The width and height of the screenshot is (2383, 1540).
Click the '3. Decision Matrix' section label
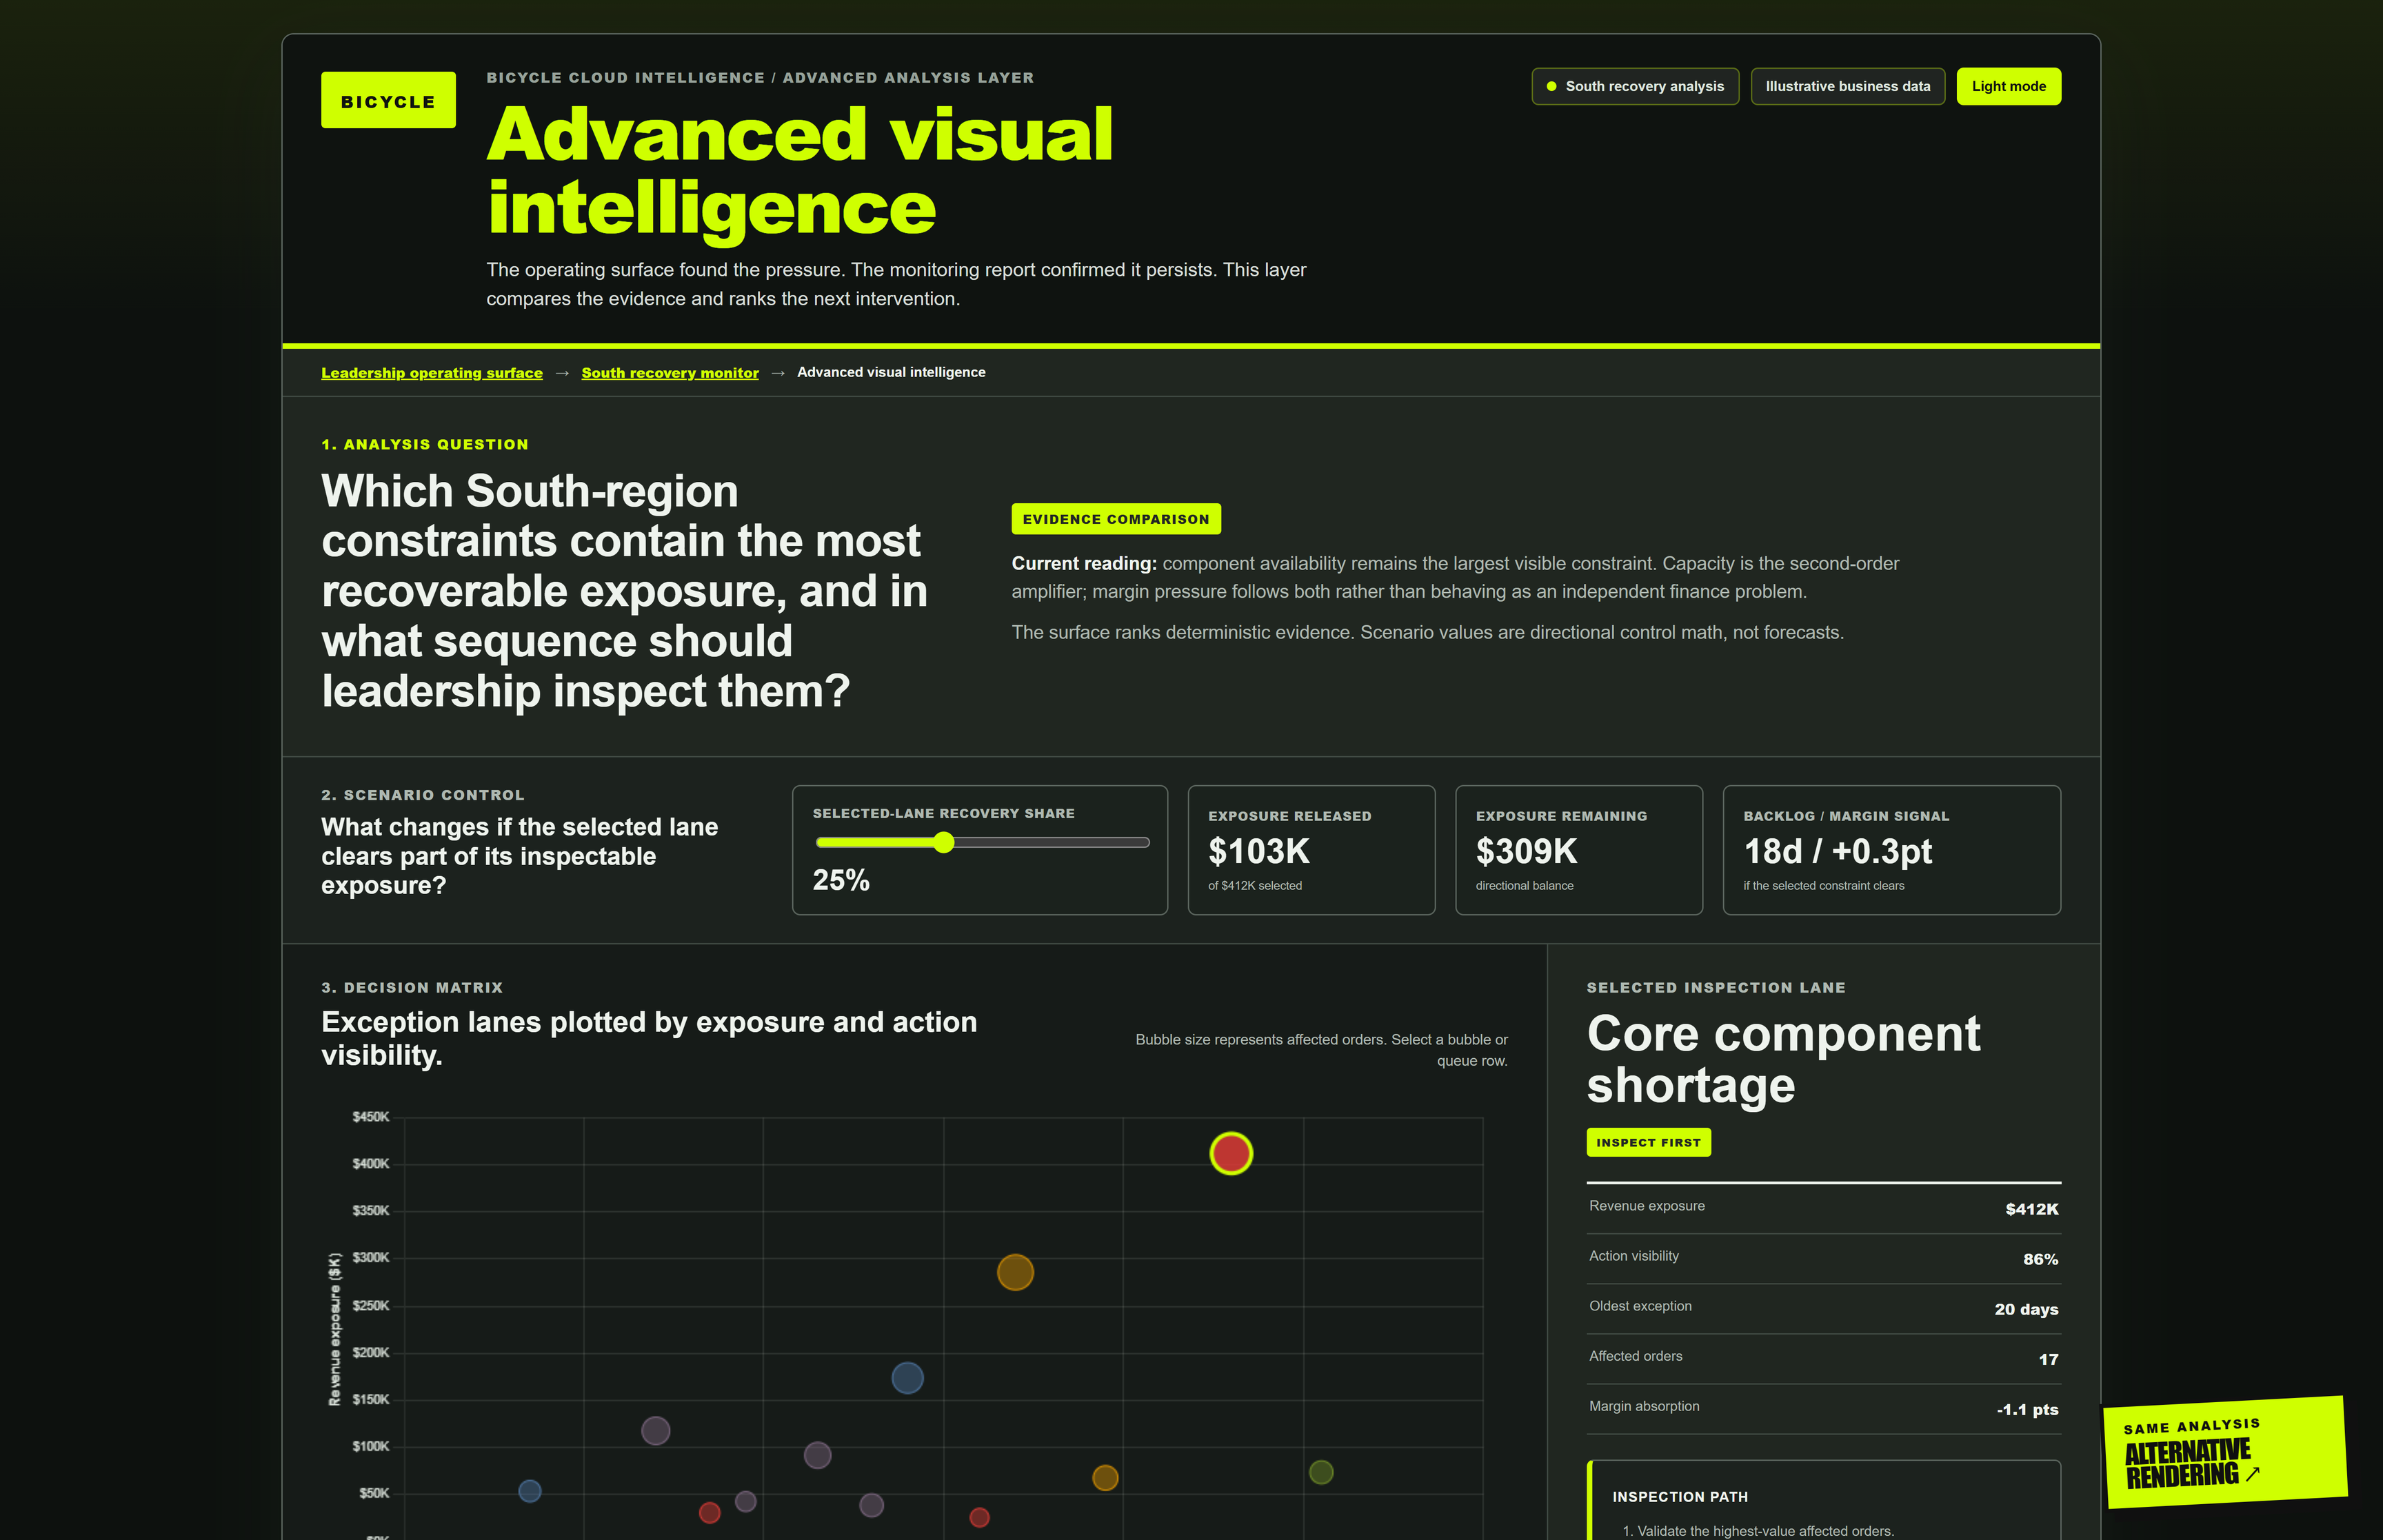click(412, 987)
